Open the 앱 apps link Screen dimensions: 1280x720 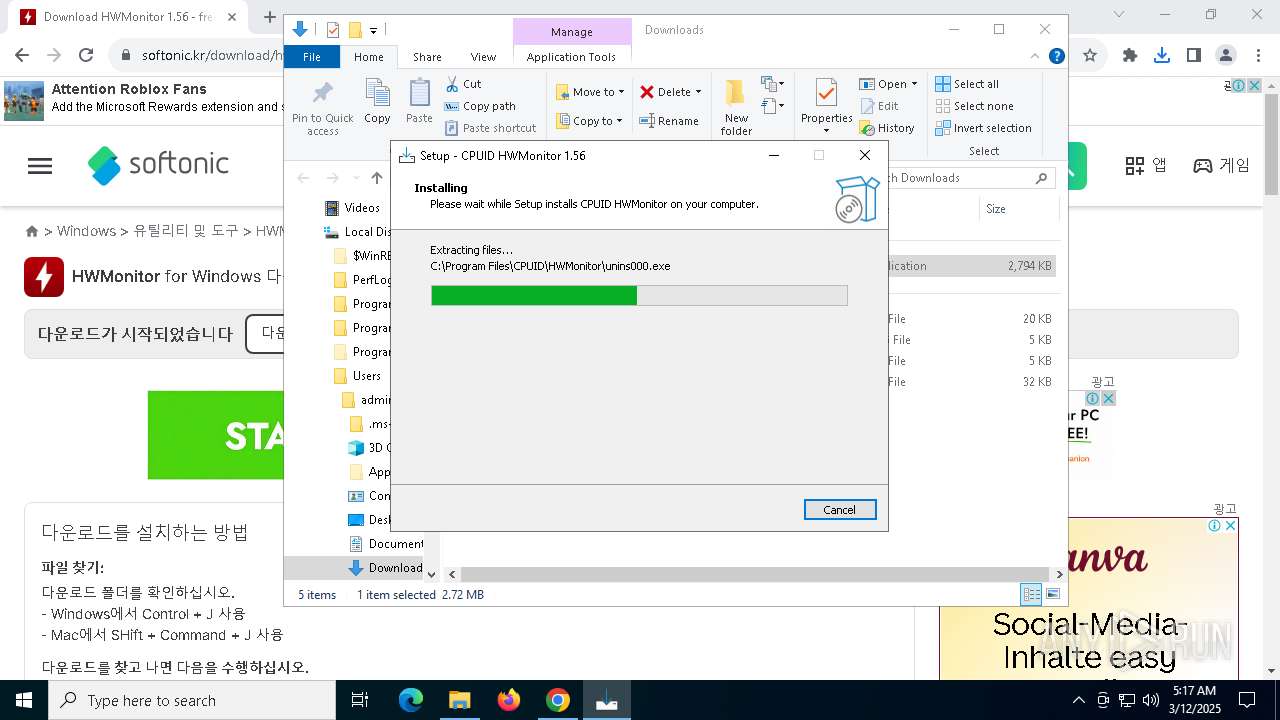(1146, 165)
